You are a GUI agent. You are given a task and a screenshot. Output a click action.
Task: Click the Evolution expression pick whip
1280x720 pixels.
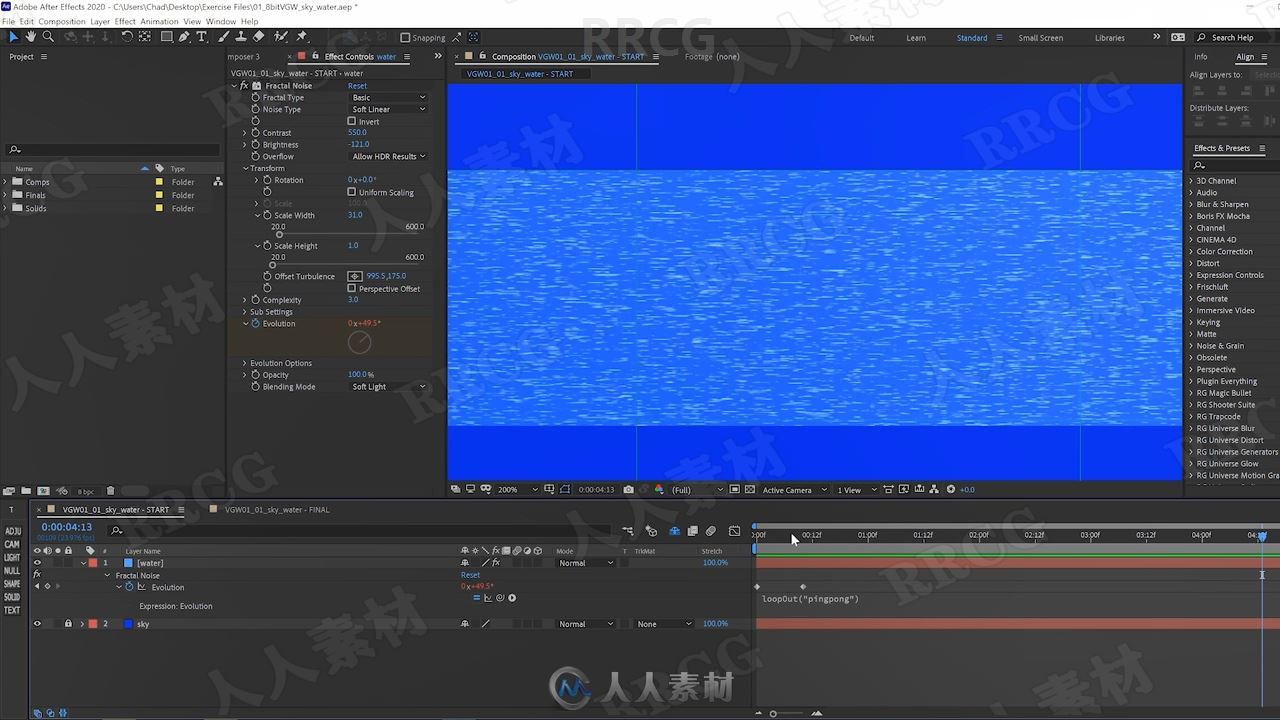click(x=500, y=598)
